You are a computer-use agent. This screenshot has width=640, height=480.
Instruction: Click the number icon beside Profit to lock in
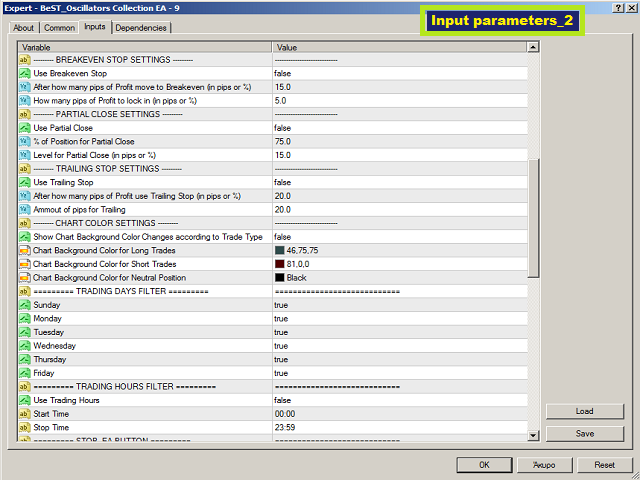25,100
